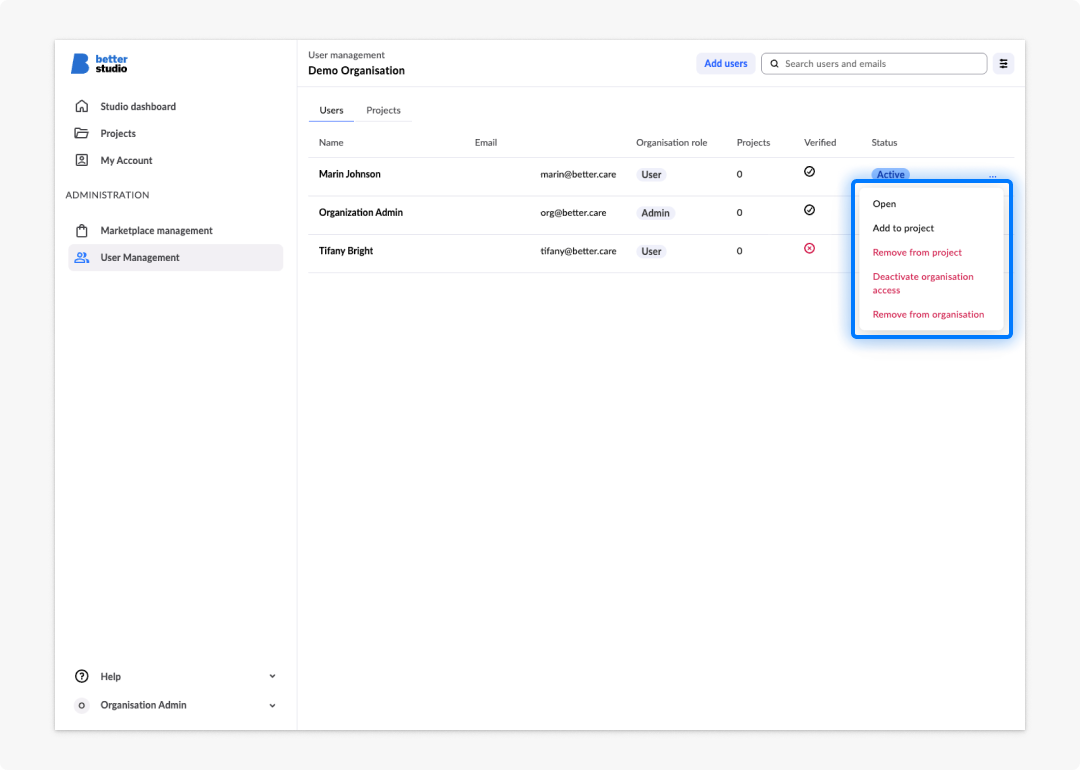Open Marketplace management page
The height and width of the screenshot is (770, 1080).
click(x=156, y=230)
